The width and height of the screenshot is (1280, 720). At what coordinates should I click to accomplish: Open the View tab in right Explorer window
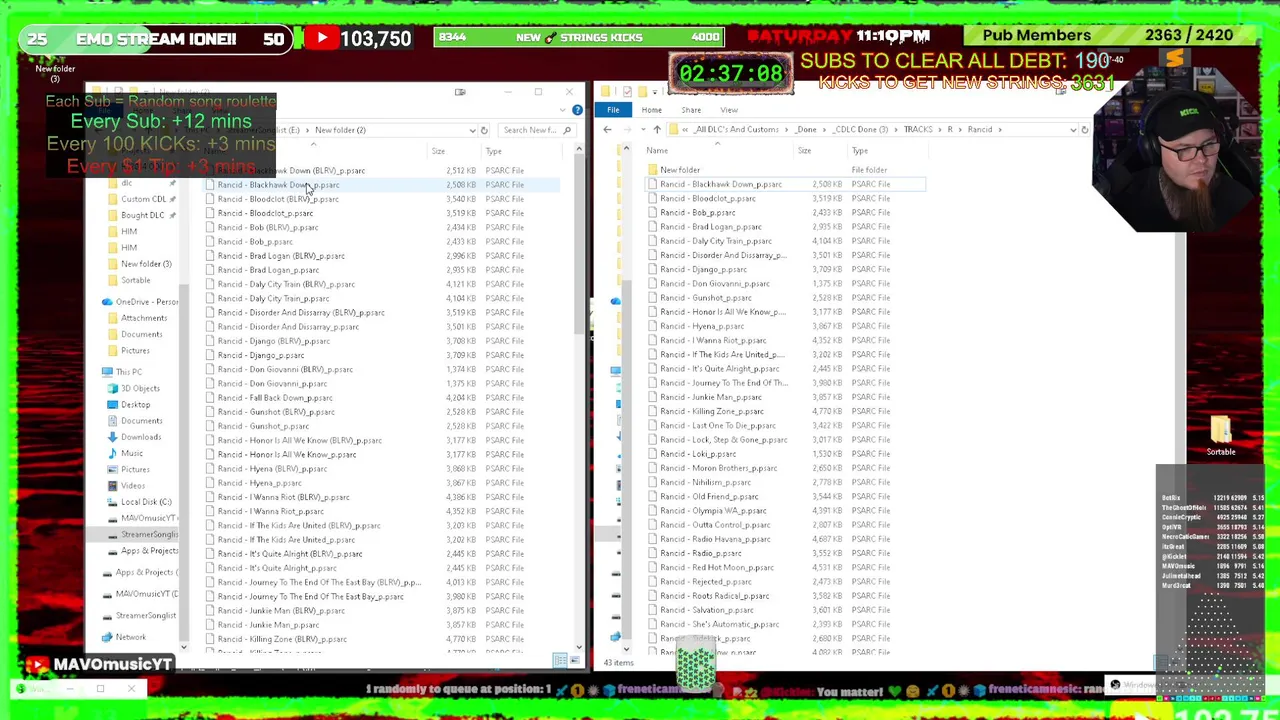click(729, 110)
